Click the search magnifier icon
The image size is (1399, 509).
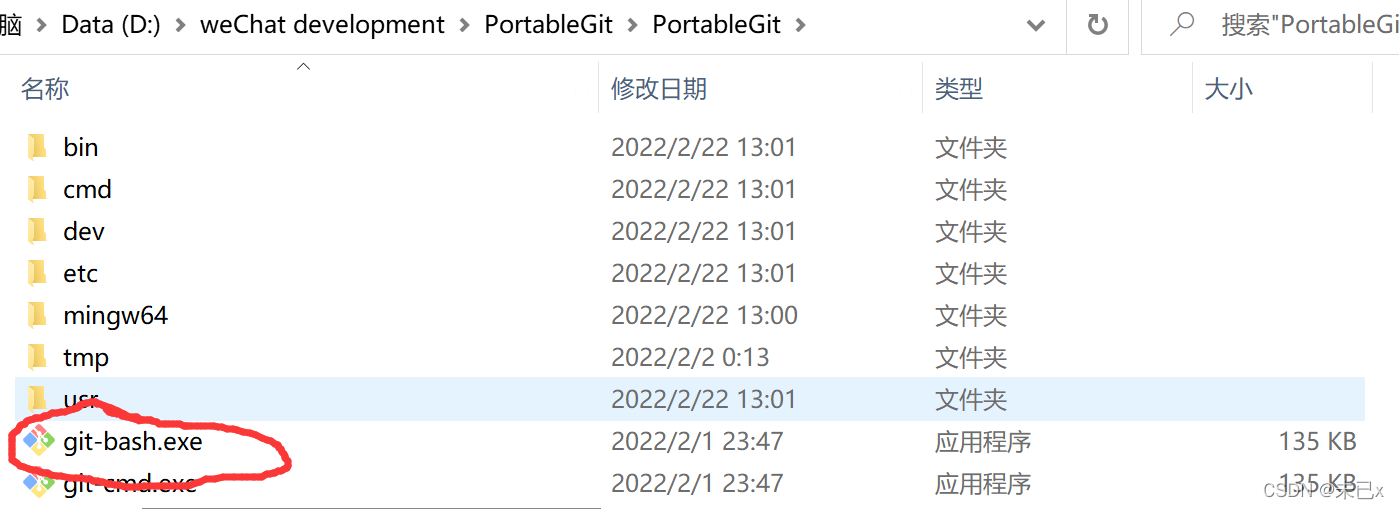pyautogui.click(x=1181, y=24)
